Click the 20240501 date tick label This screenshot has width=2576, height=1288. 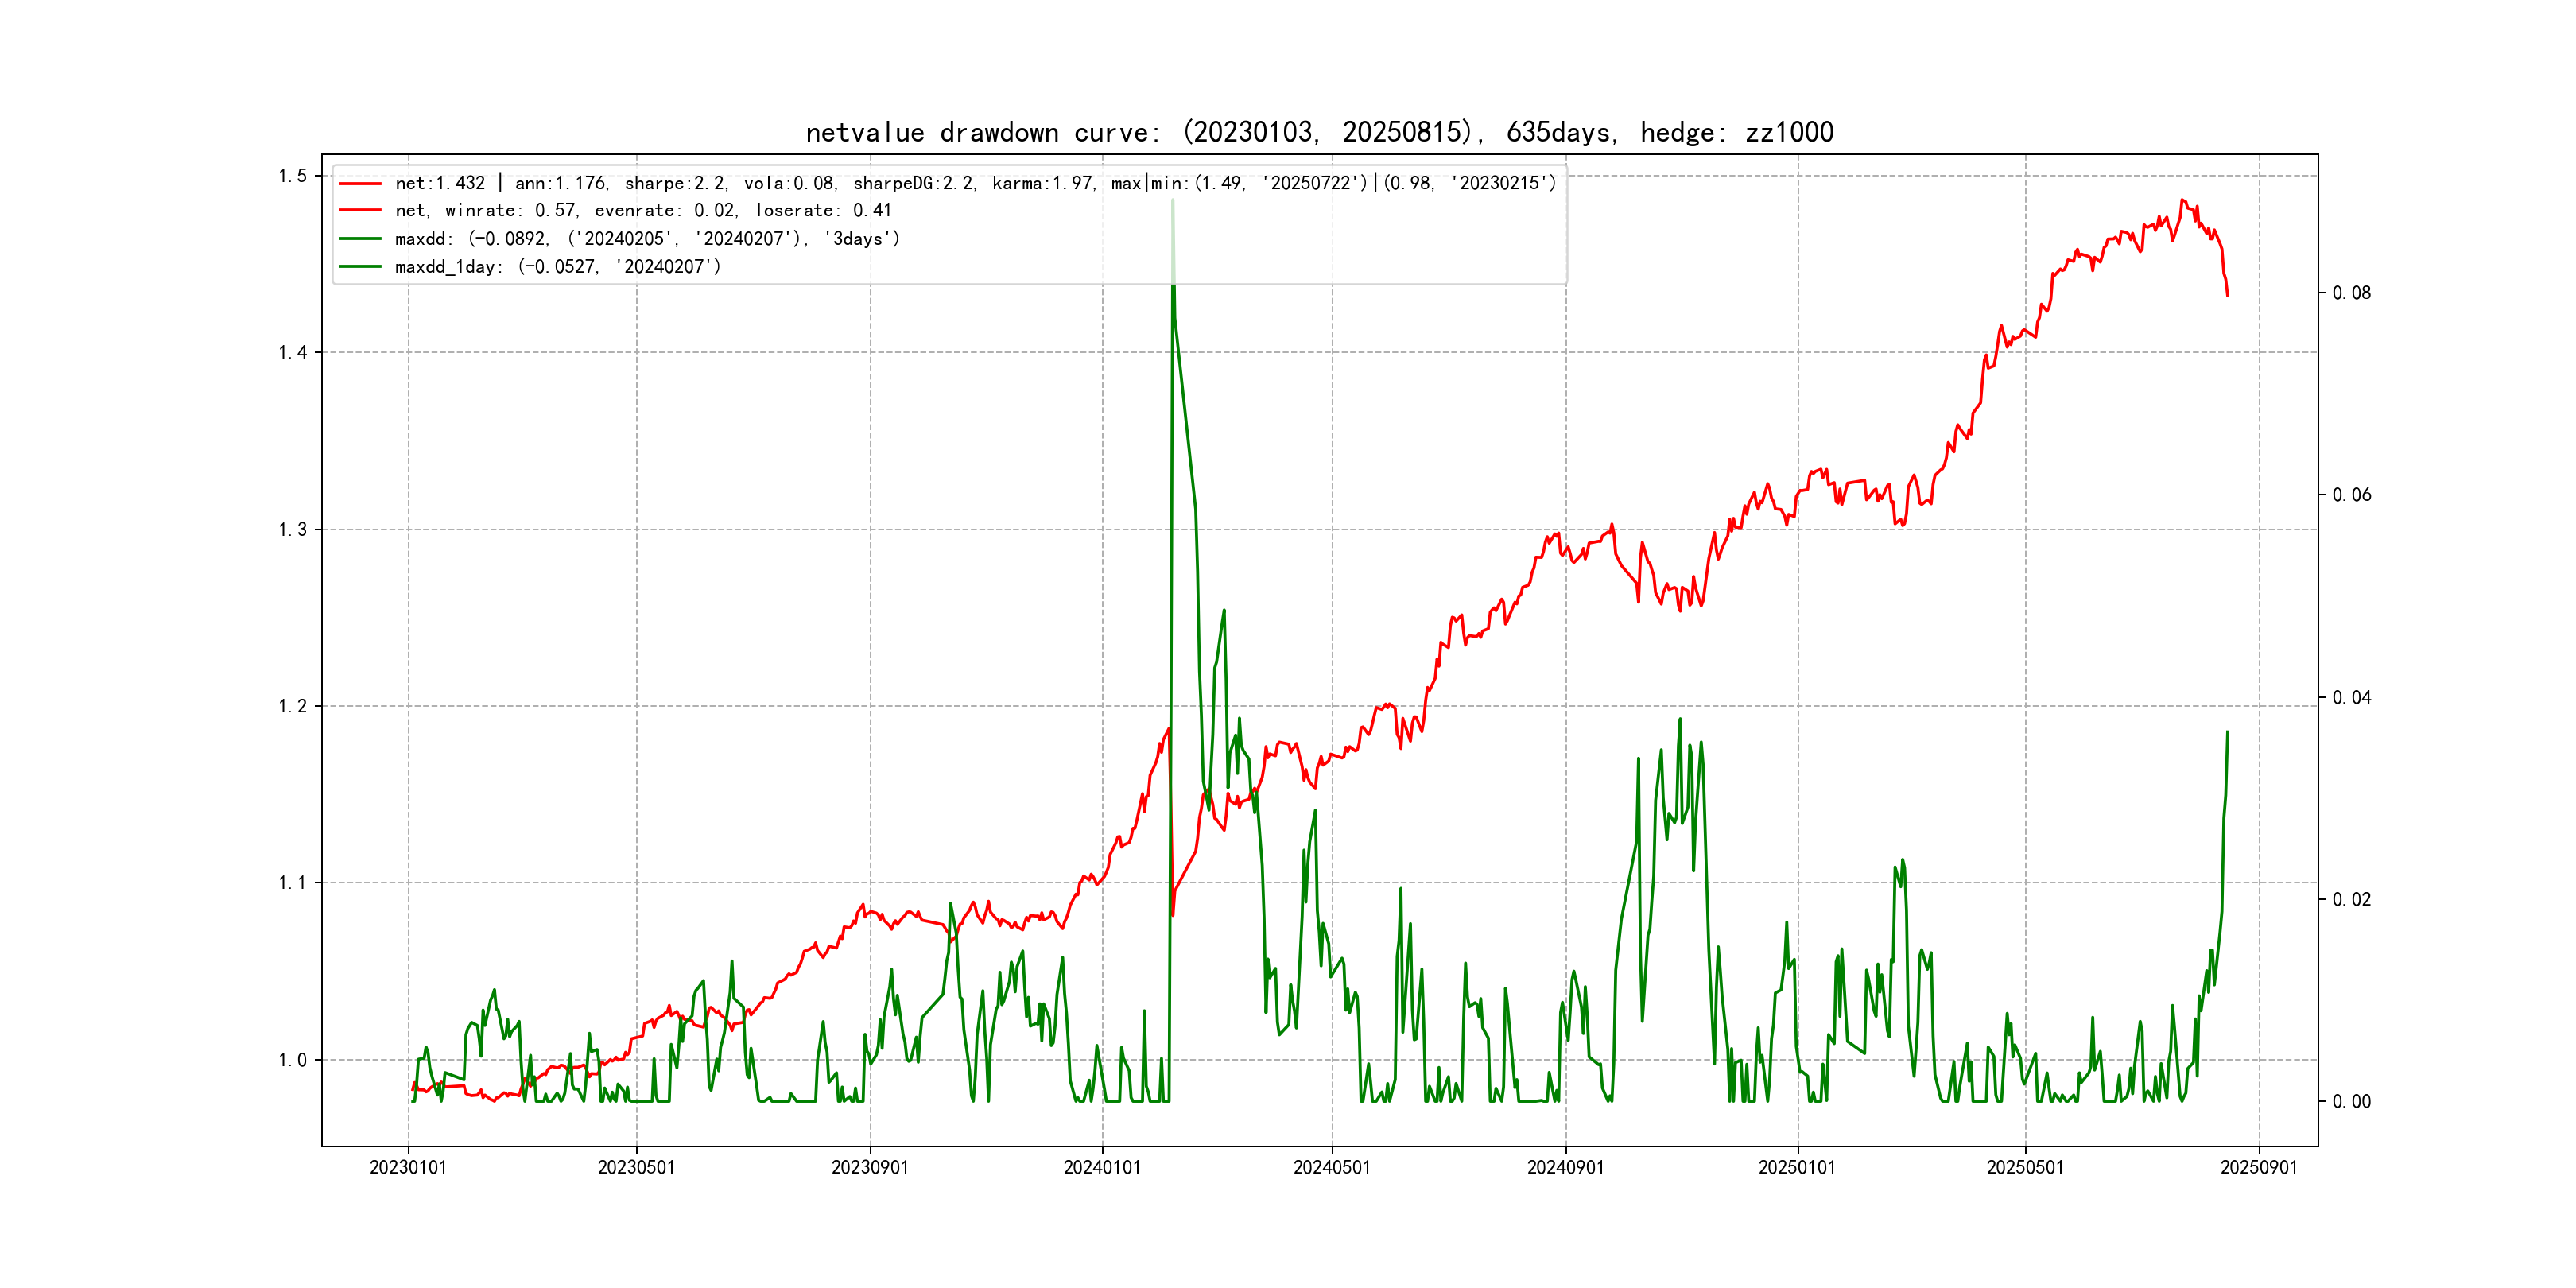pyautogui.click(x=1332, y=1168)
